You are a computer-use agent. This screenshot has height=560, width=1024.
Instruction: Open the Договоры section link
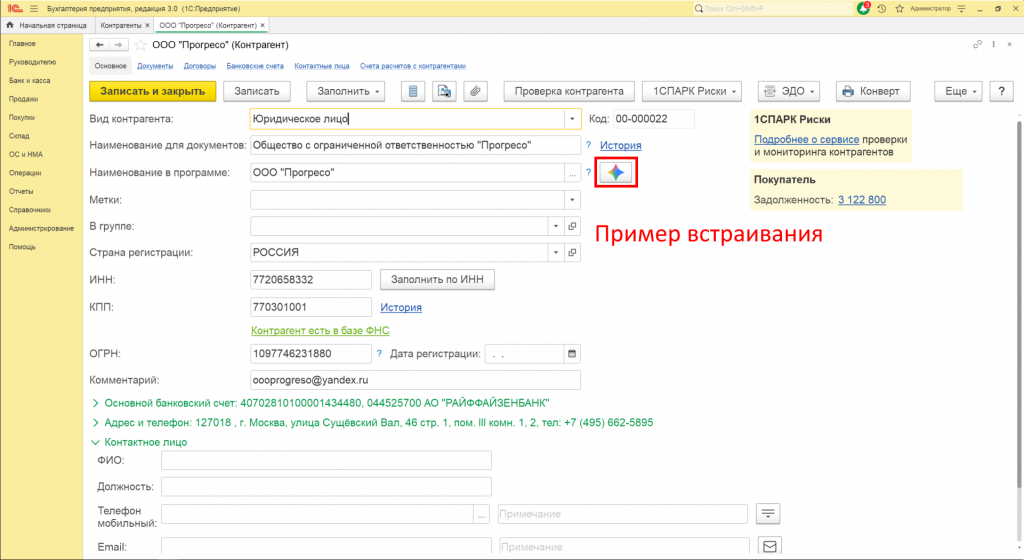point(200,66)
